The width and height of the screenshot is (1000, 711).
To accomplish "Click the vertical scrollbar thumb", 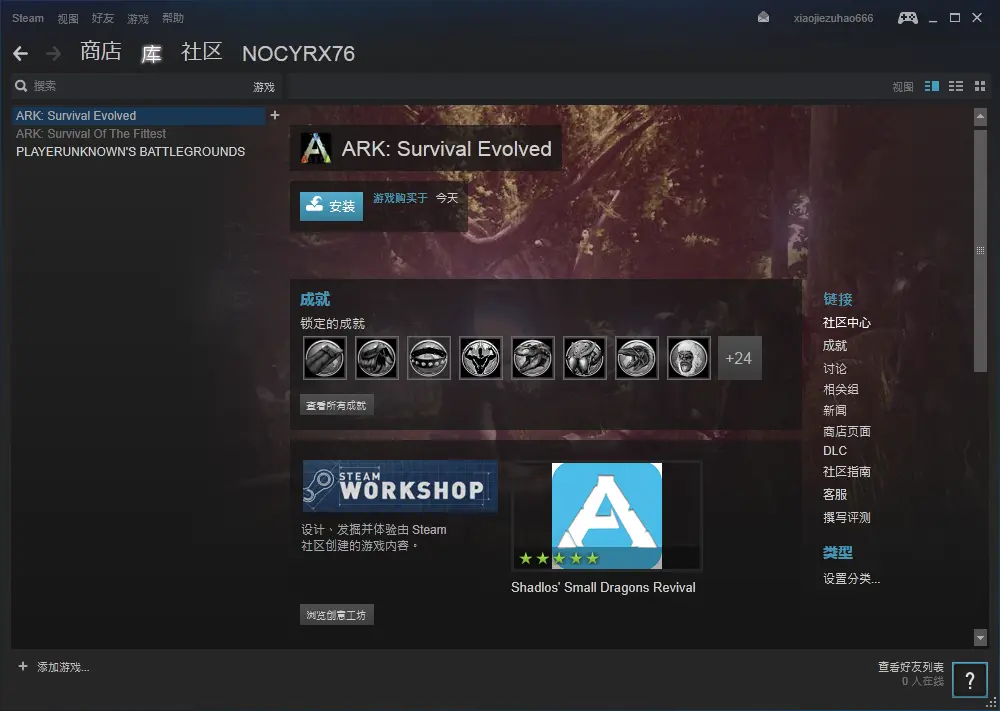I will click(980, 251).
